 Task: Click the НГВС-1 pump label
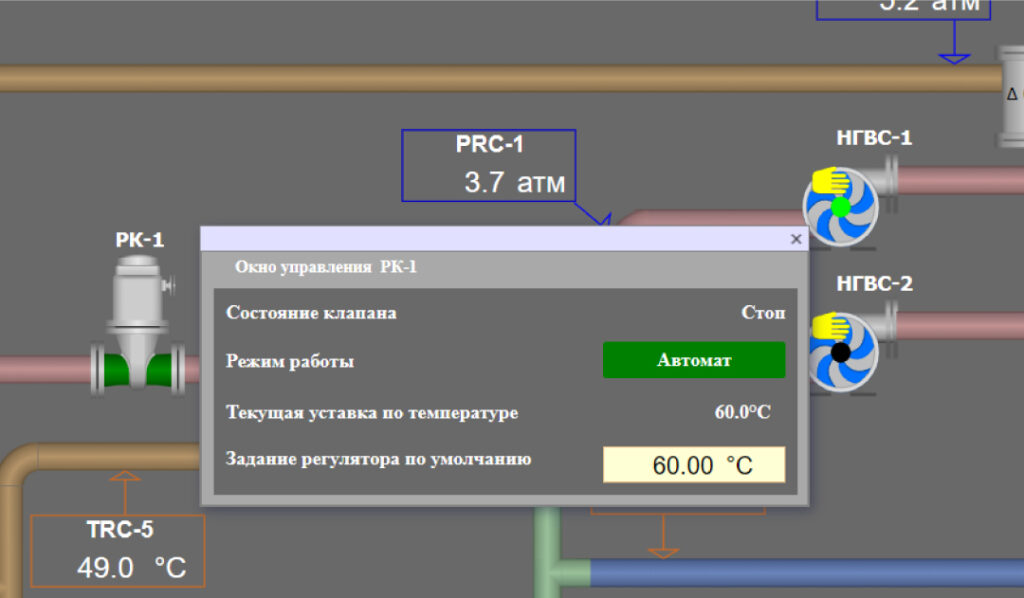pyautogui.click(x=874, y=138)
